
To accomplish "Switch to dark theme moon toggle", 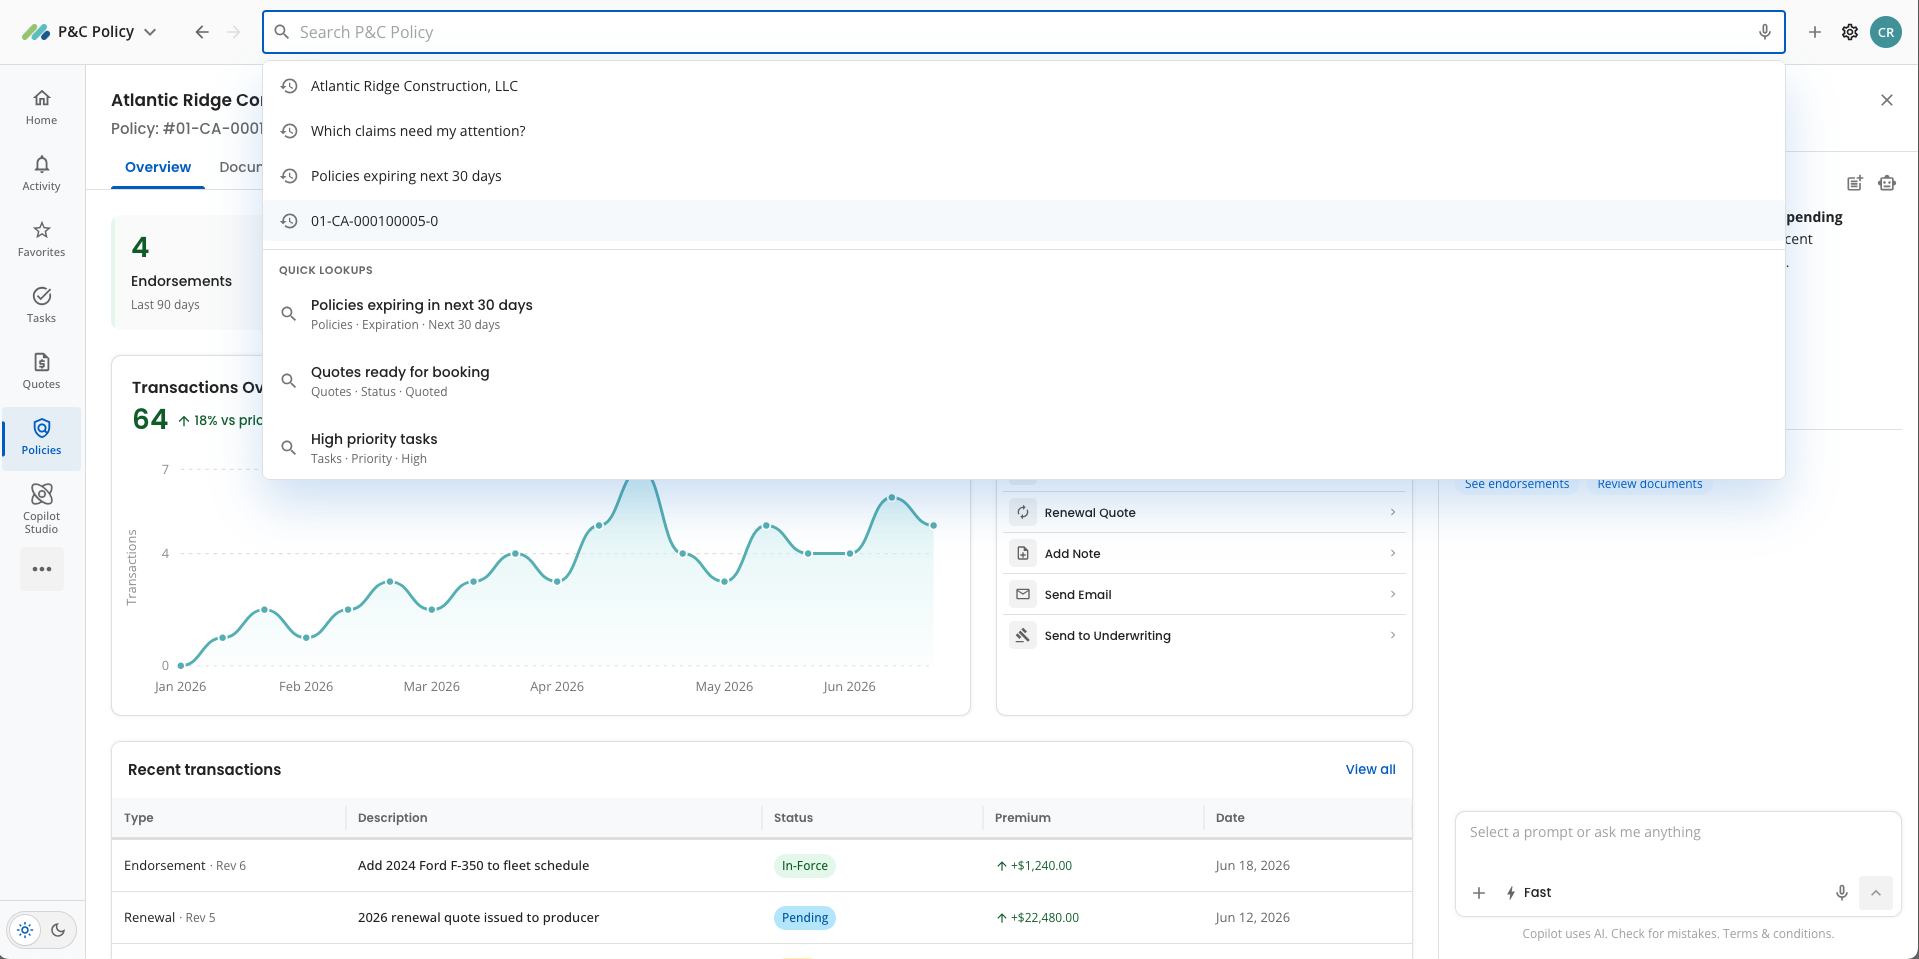I will pyautogui.click(x=58, y=930).
